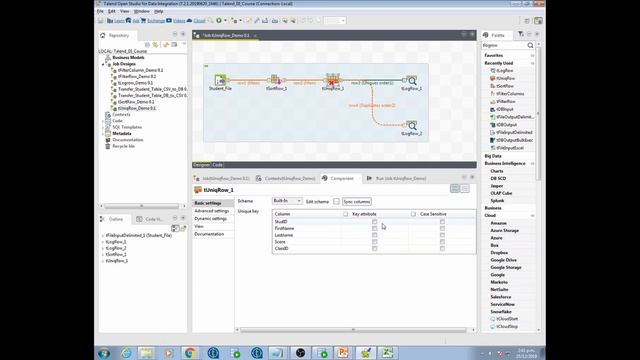
Task: Check Case Sensitive for FirstName
Action: (x=442, y=229)
